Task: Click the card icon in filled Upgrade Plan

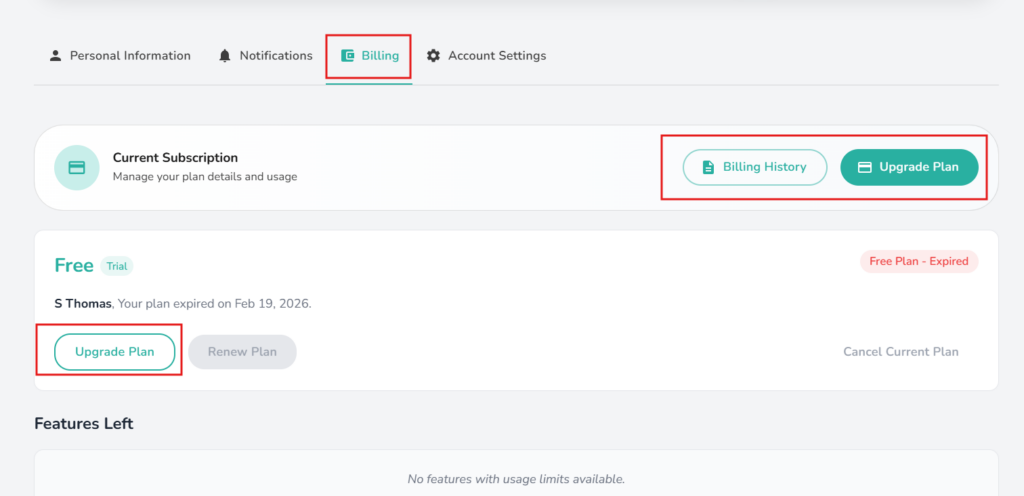Action: tap(865, 167)
